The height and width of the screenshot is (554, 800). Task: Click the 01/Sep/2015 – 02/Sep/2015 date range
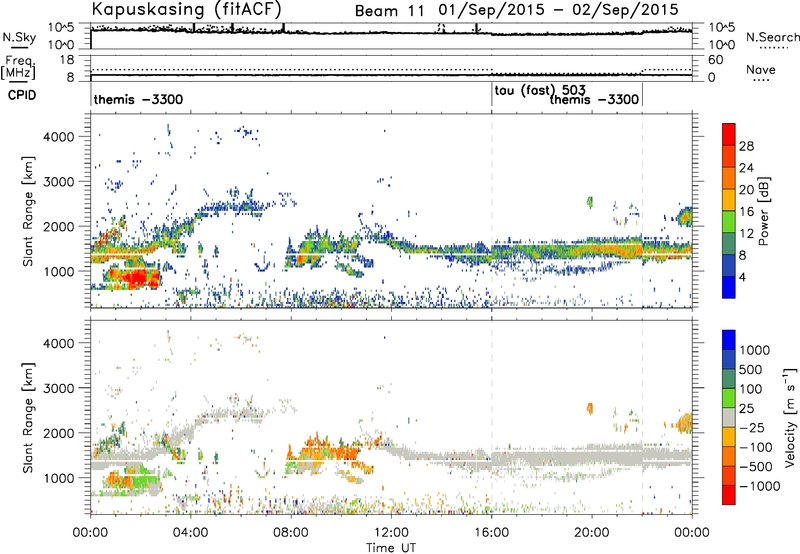click(558, 10)
